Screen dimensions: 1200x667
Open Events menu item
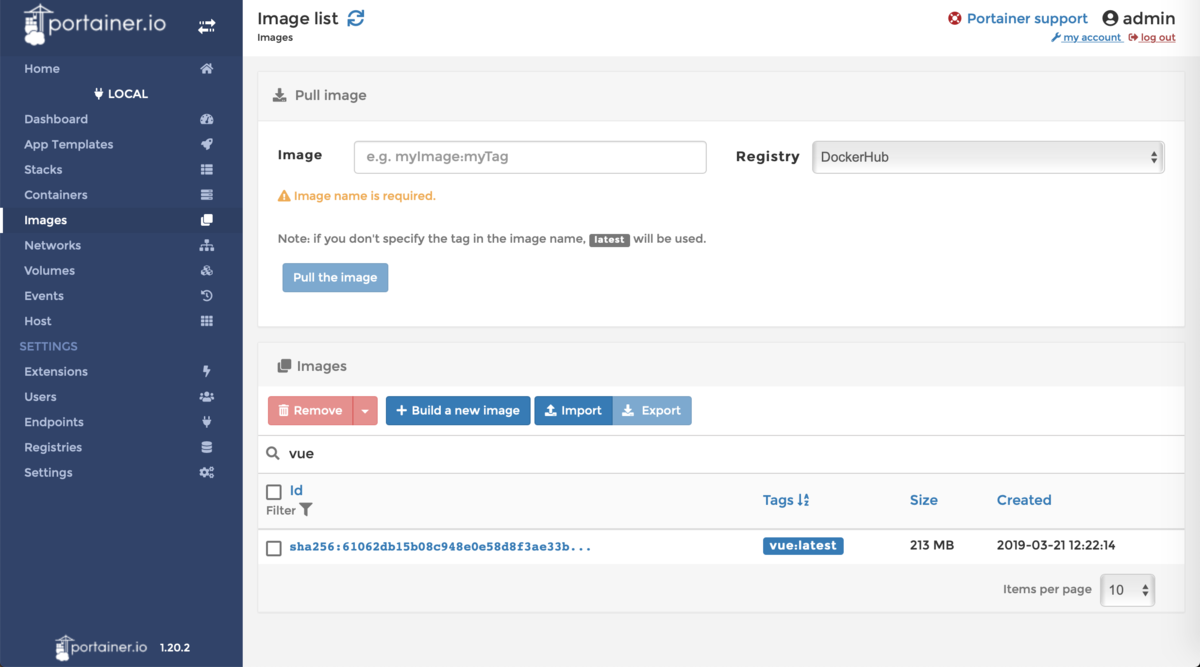tap(44, 296)
